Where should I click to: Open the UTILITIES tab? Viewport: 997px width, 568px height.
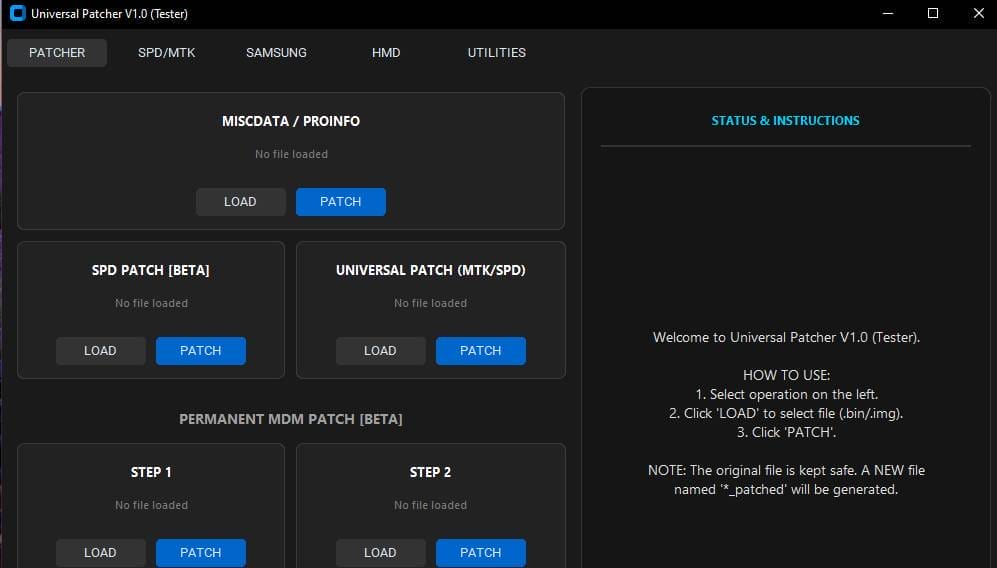[497, 53]
